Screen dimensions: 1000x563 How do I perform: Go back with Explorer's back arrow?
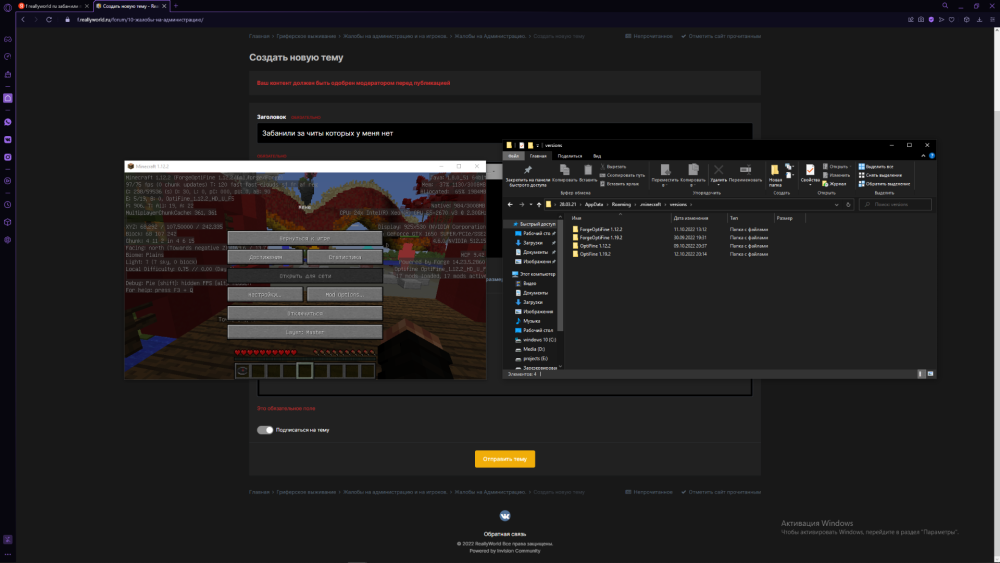pyautogui.click(x=510, y=205)
